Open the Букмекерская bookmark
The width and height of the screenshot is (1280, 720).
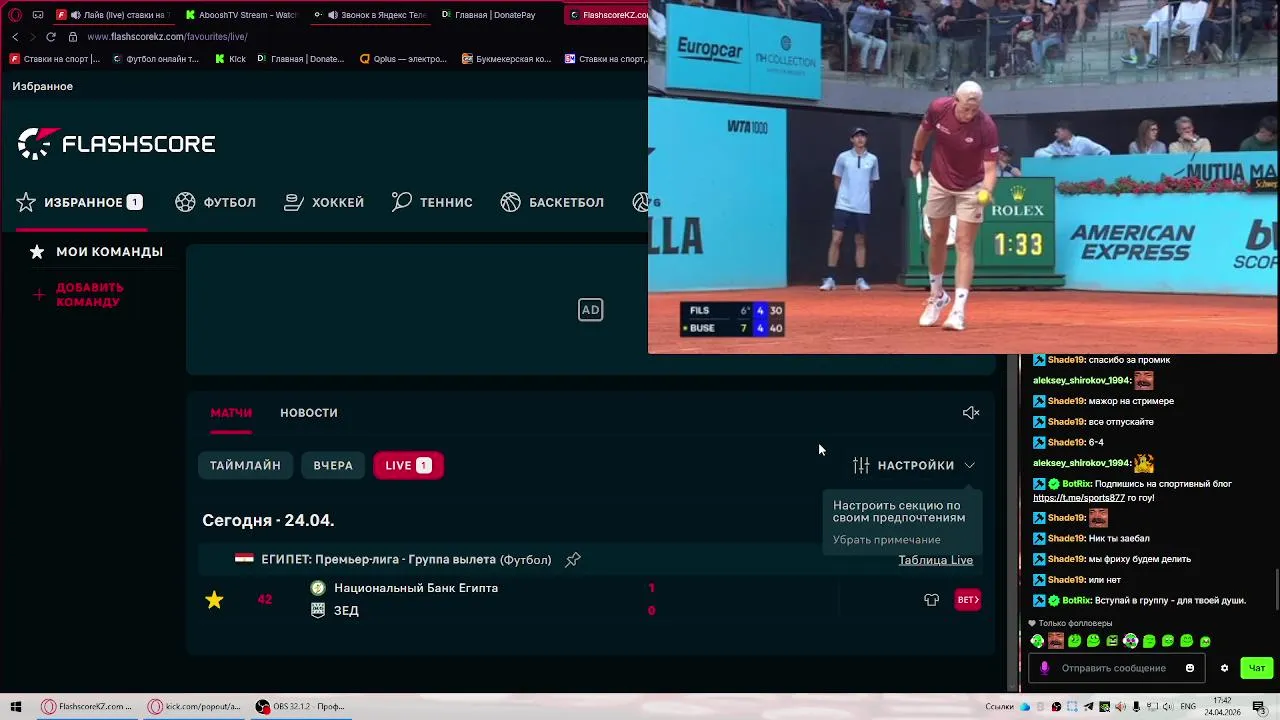[507, 59]
